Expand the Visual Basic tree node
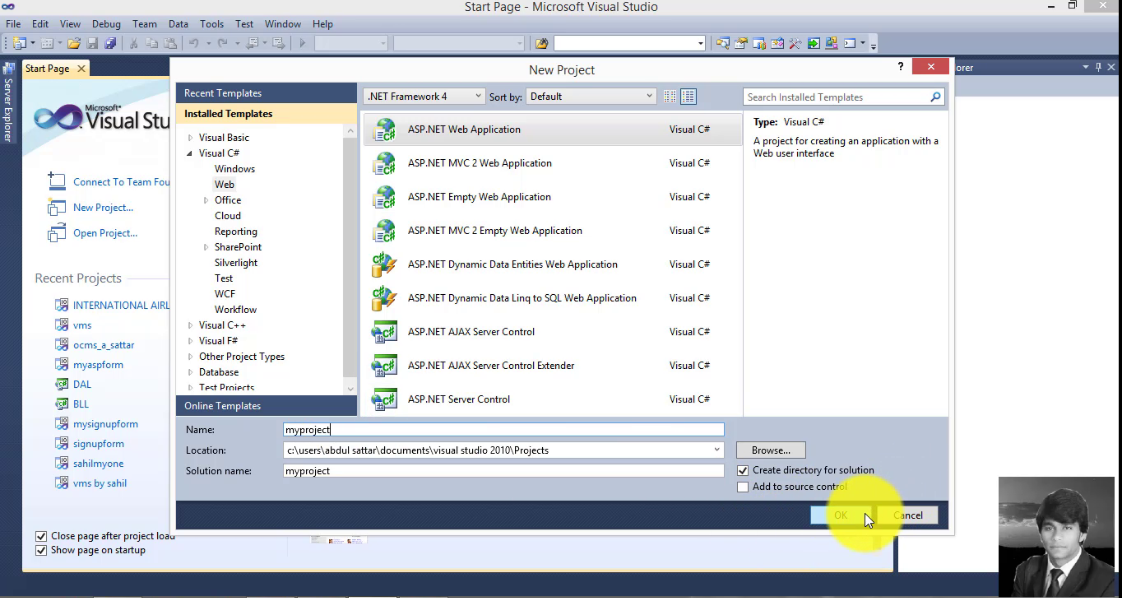 point(190,137)
